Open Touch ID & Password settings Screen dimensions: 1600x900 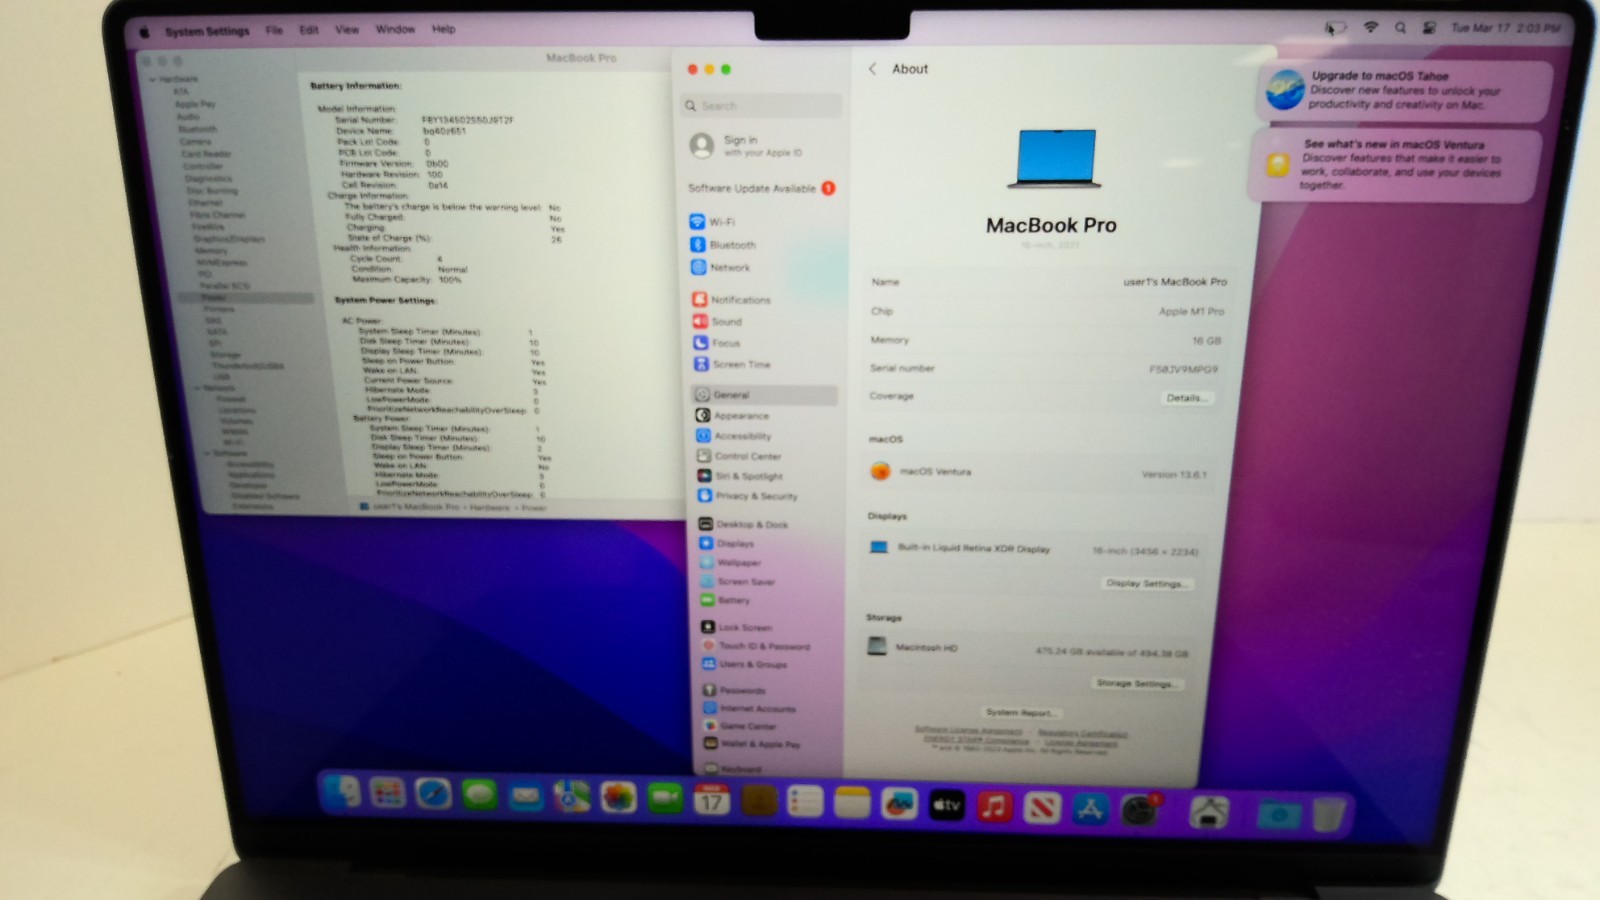tap(756, 646)
